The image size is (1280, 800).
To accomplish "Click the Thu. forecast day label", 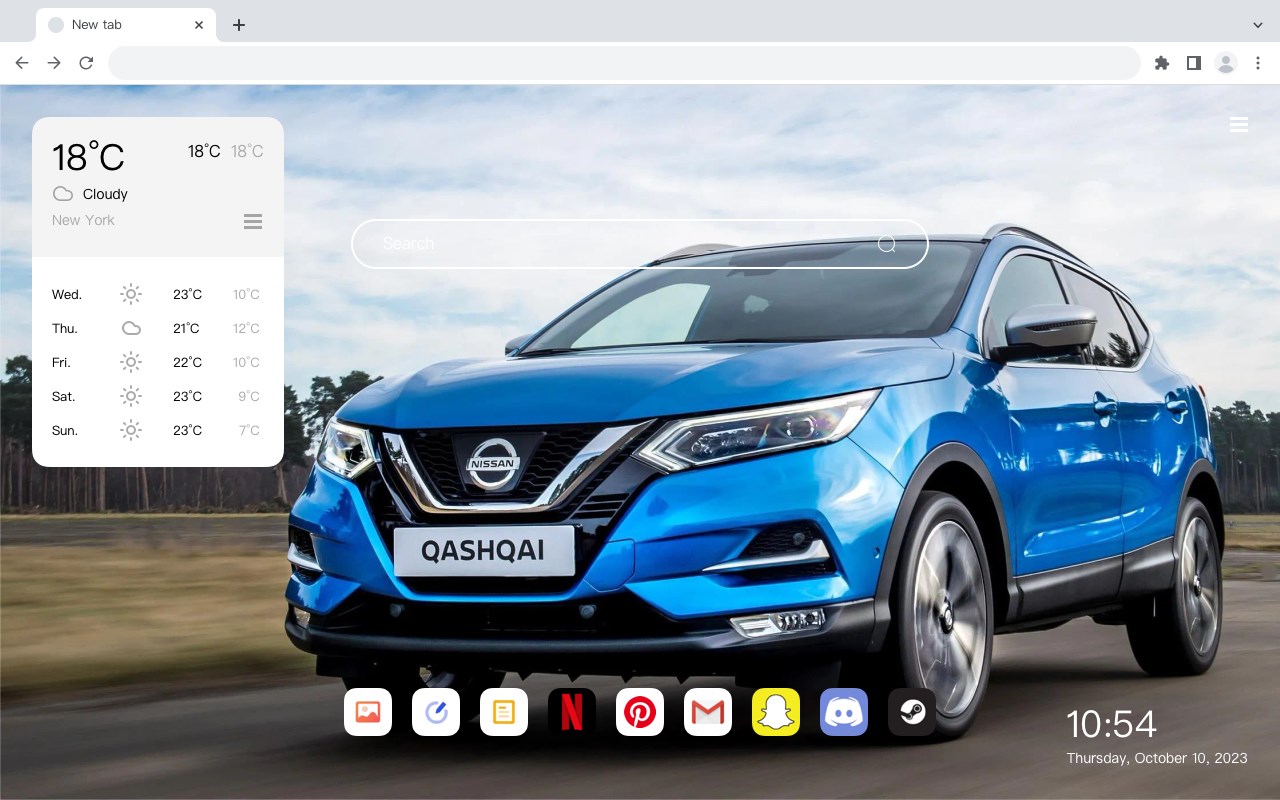I will pos(65,328).
